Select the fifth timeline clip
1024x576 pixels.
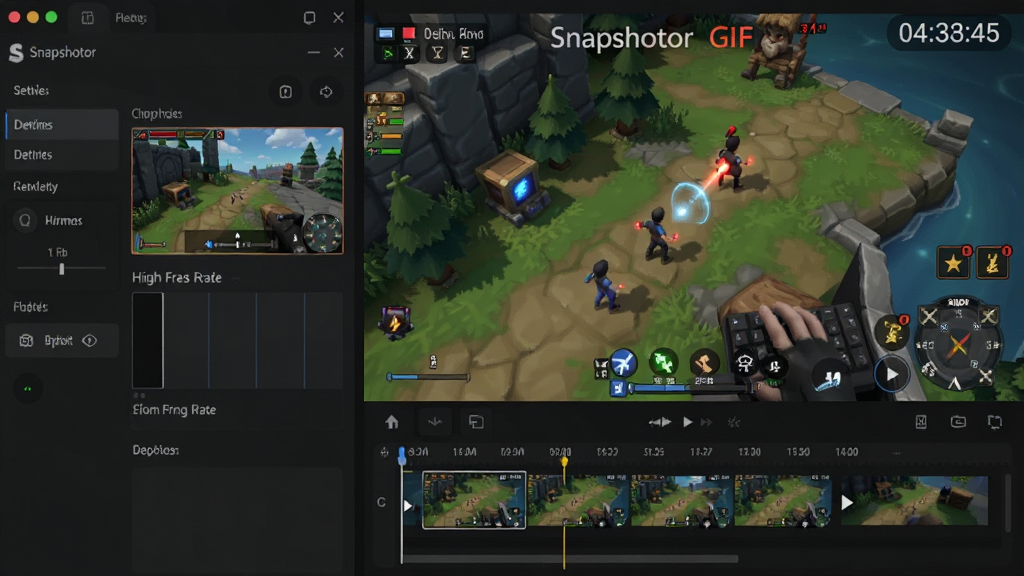point(784,500)
